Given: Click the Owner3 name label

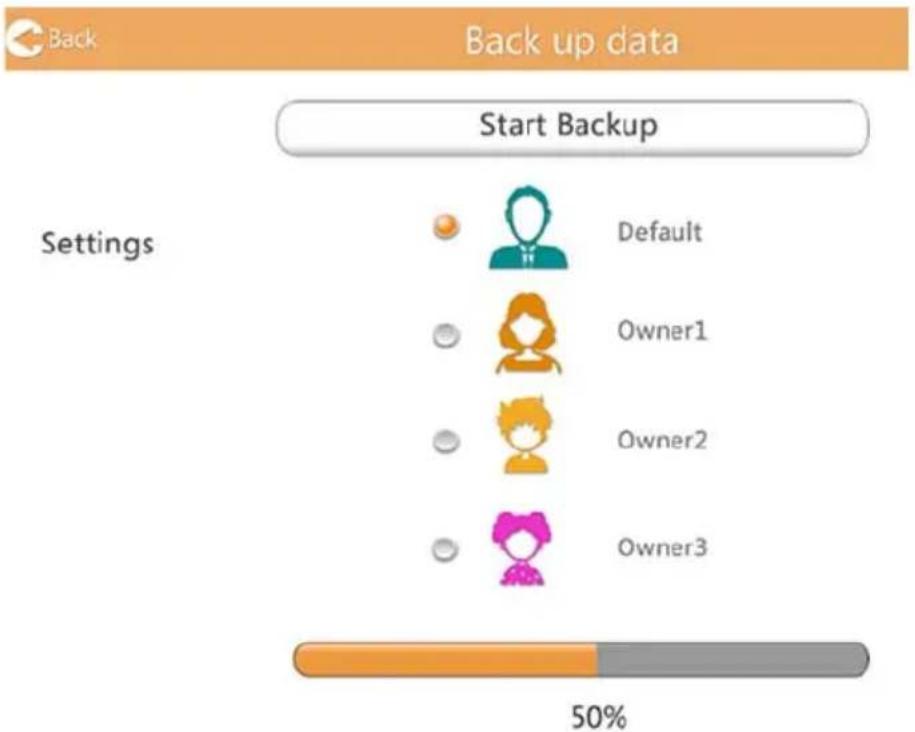Looking at the screenshot, I should (662, 548).
